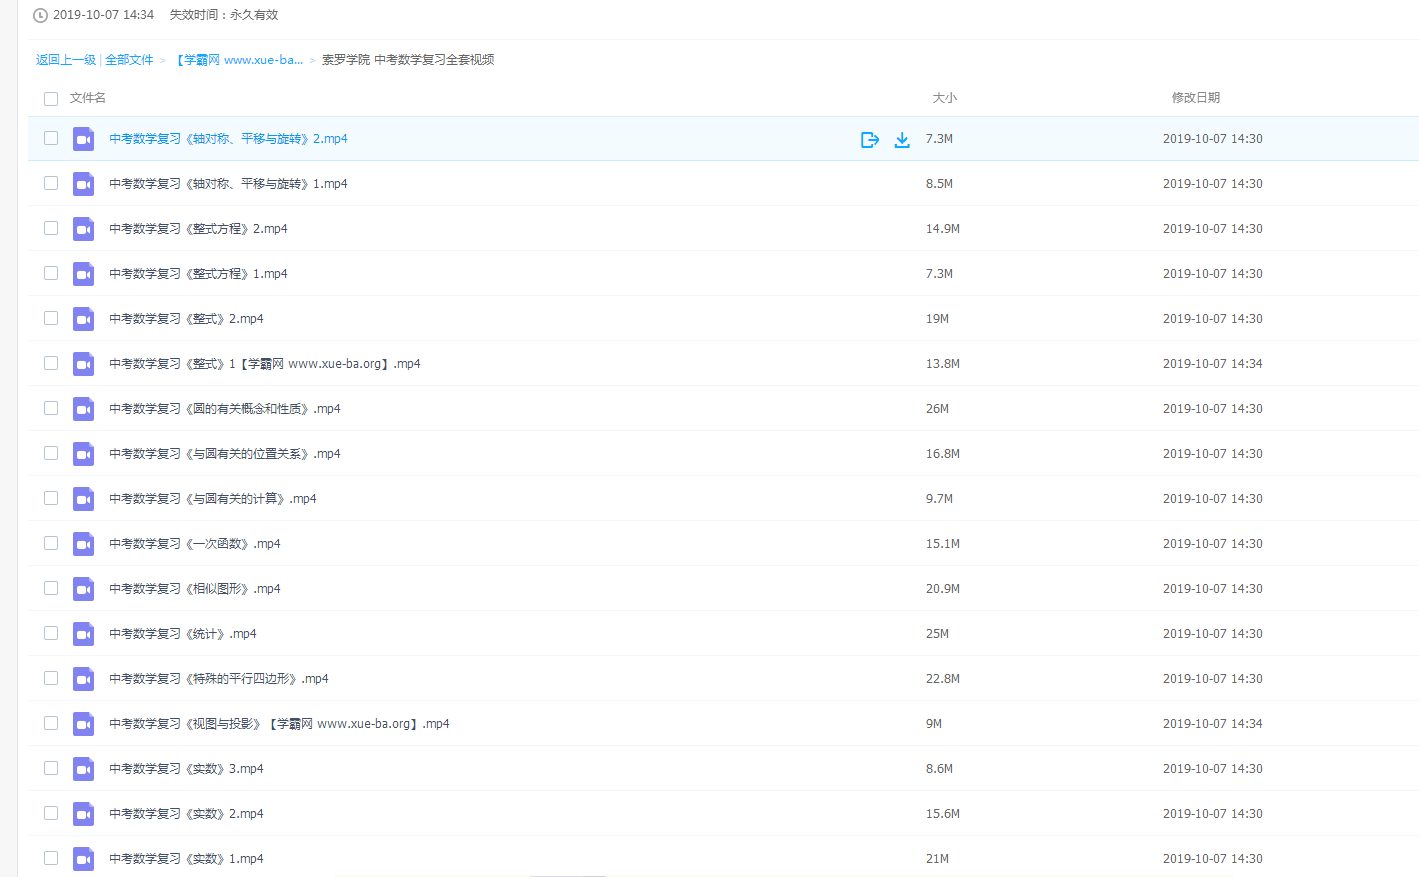Open file 中考数学复习《整式方程》1.mp4
This screenshot has height=877, width=1419.
198,274
